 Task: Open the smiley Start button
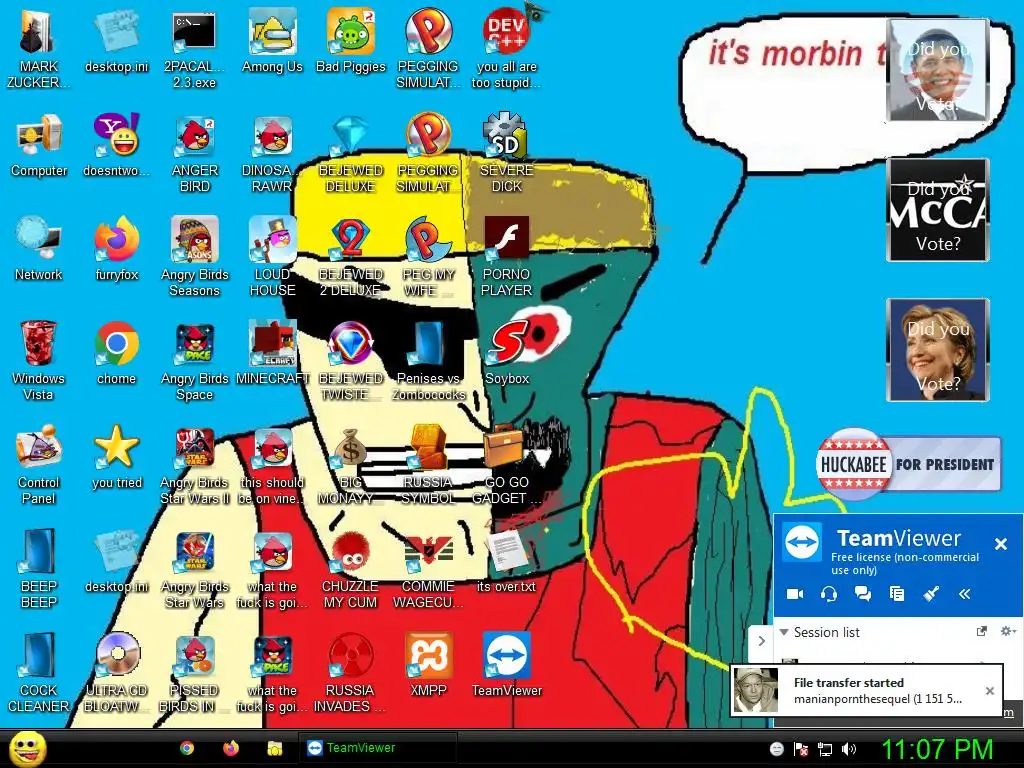[27, 748]
